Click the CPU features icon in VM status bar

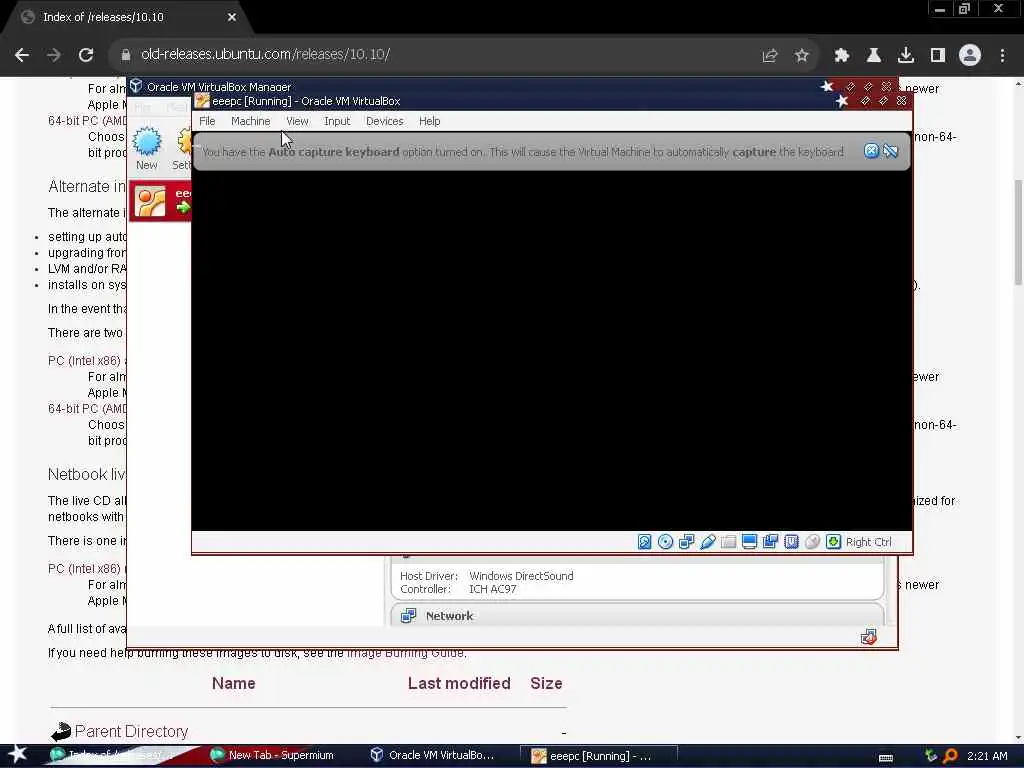pyautogui.click(x=792, y=541)
